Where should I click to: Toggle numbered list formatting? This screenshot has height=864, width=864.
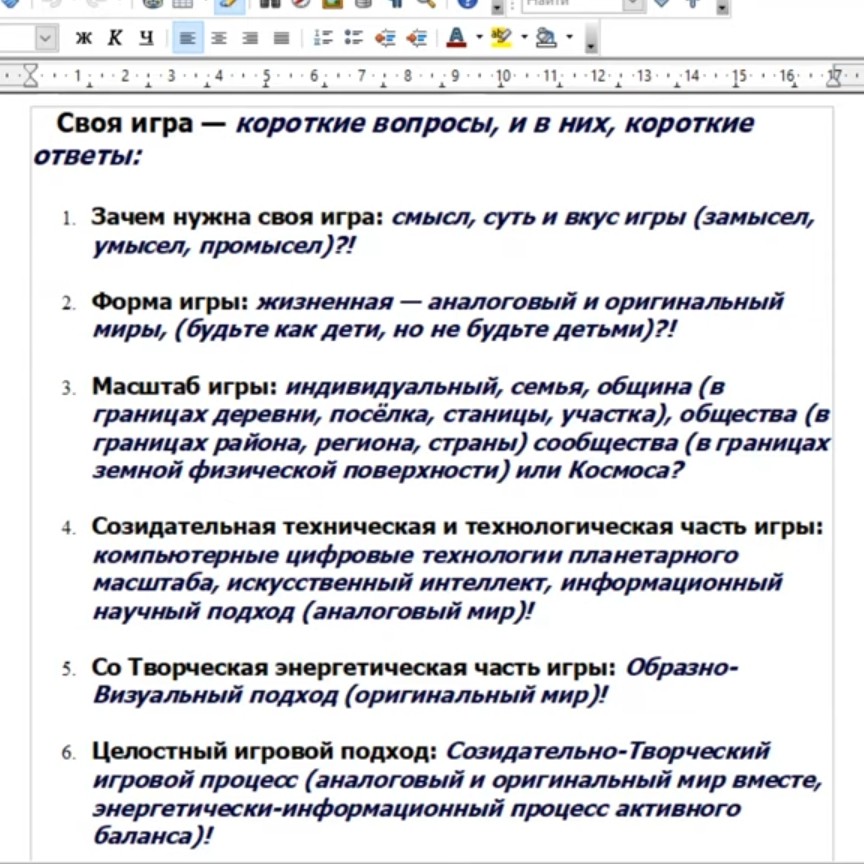pyautogui.click(x=323, y=37)
